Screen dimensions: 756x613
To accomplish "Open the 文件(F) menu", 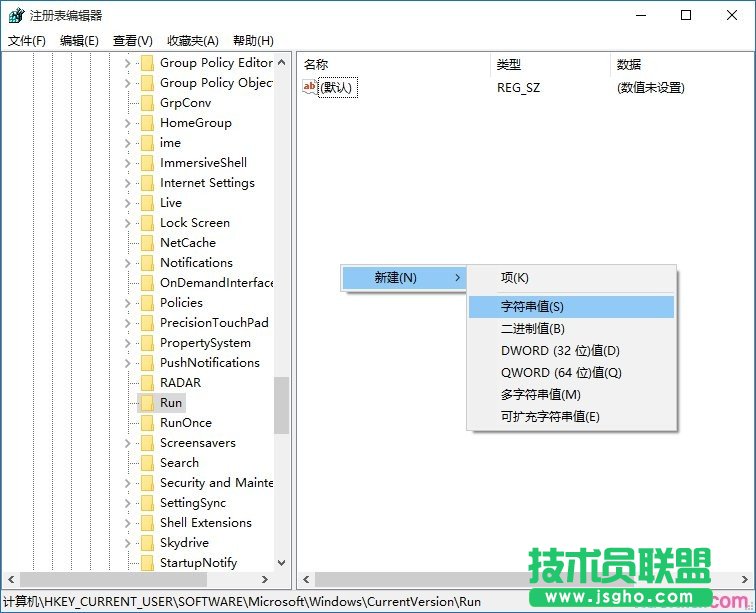I will pyautogui.click(x=27, y=41).
